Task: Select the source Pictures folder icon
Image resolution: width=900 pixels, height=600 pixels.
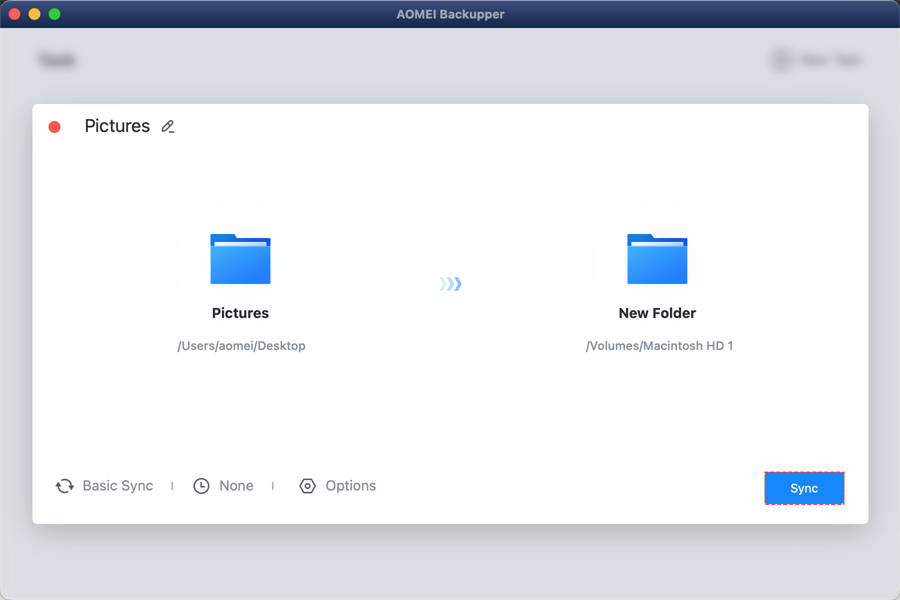Action: [240, 260]
